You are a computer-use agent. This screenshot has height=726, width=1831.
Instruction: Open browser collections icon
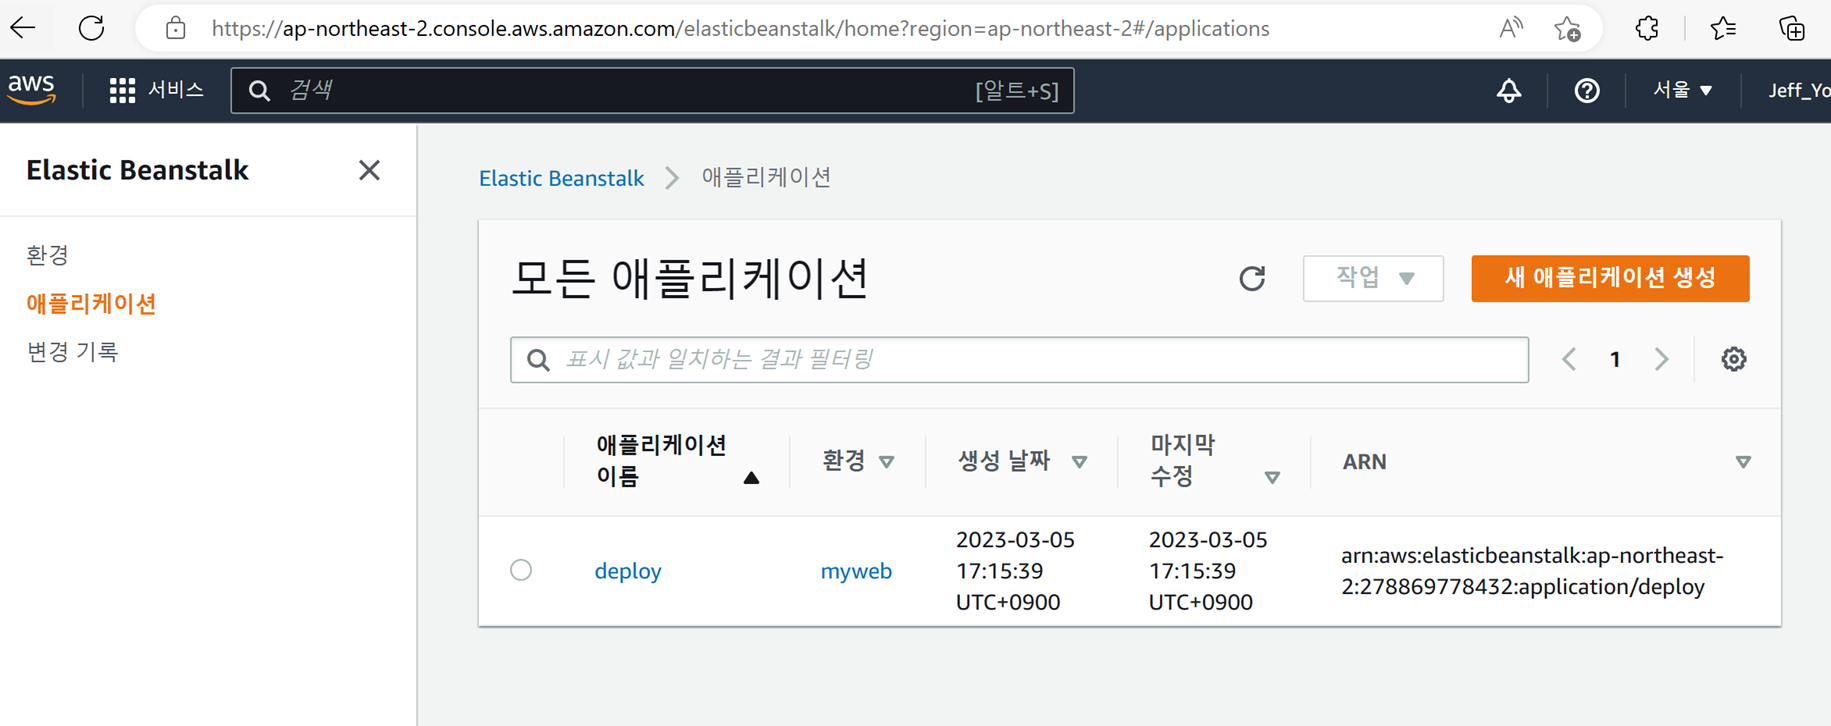point(1792,28)
